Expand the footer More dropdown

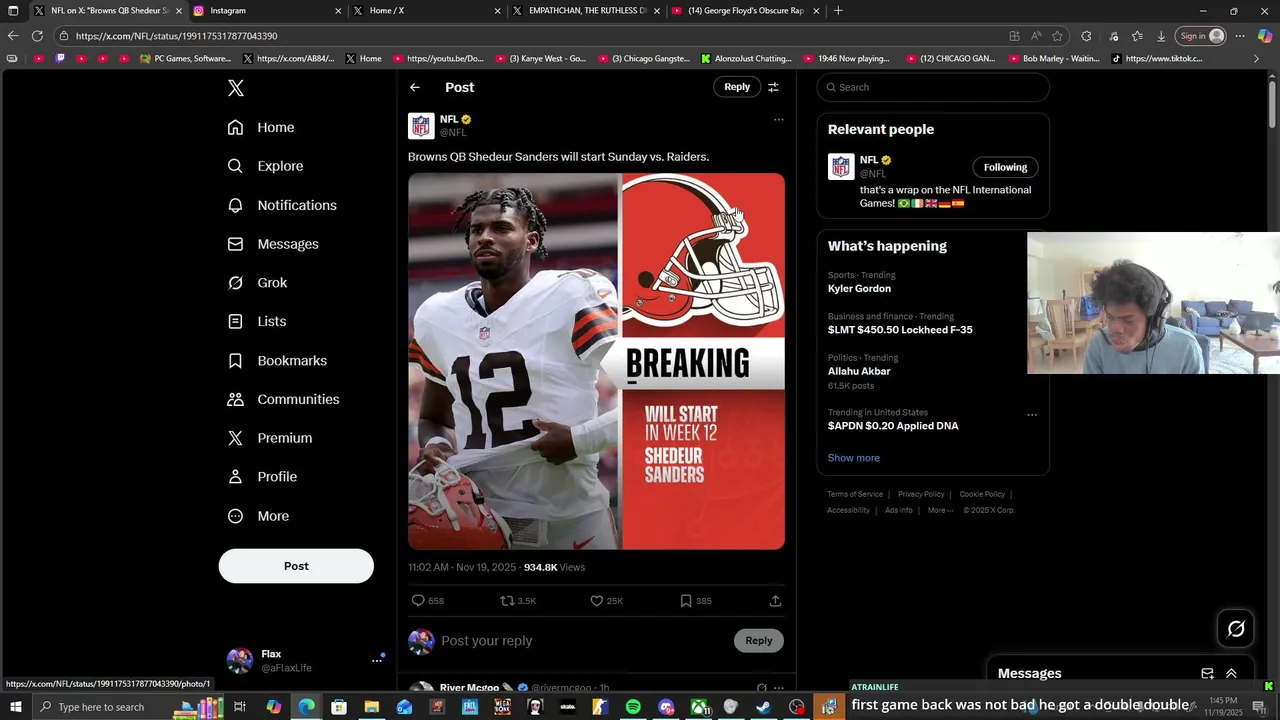(939, 510)
